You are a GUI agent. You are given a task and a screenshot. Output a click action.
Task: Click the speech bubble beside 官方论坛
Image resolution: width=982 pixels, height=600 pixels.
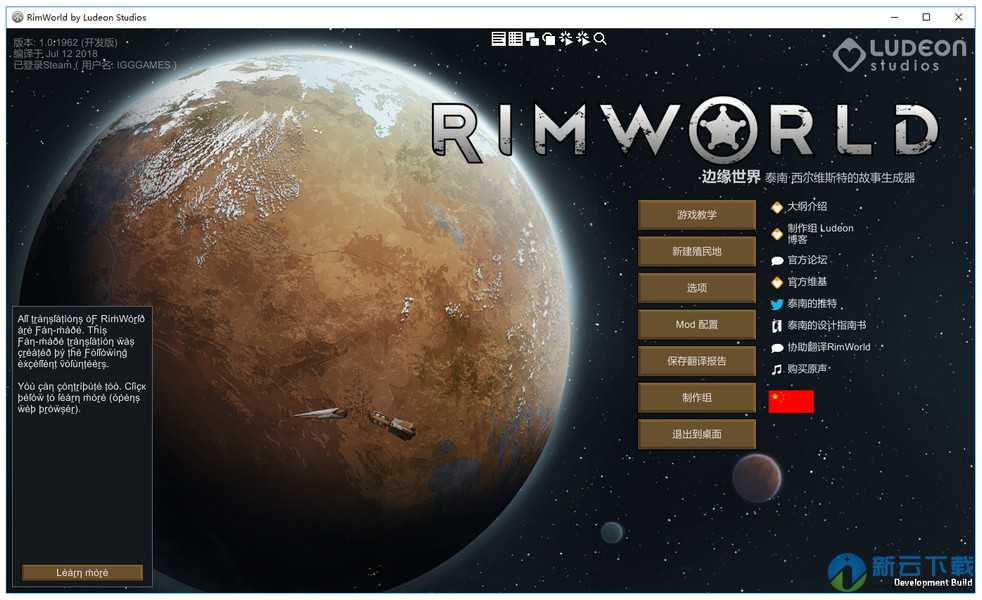tap(777, 261)
